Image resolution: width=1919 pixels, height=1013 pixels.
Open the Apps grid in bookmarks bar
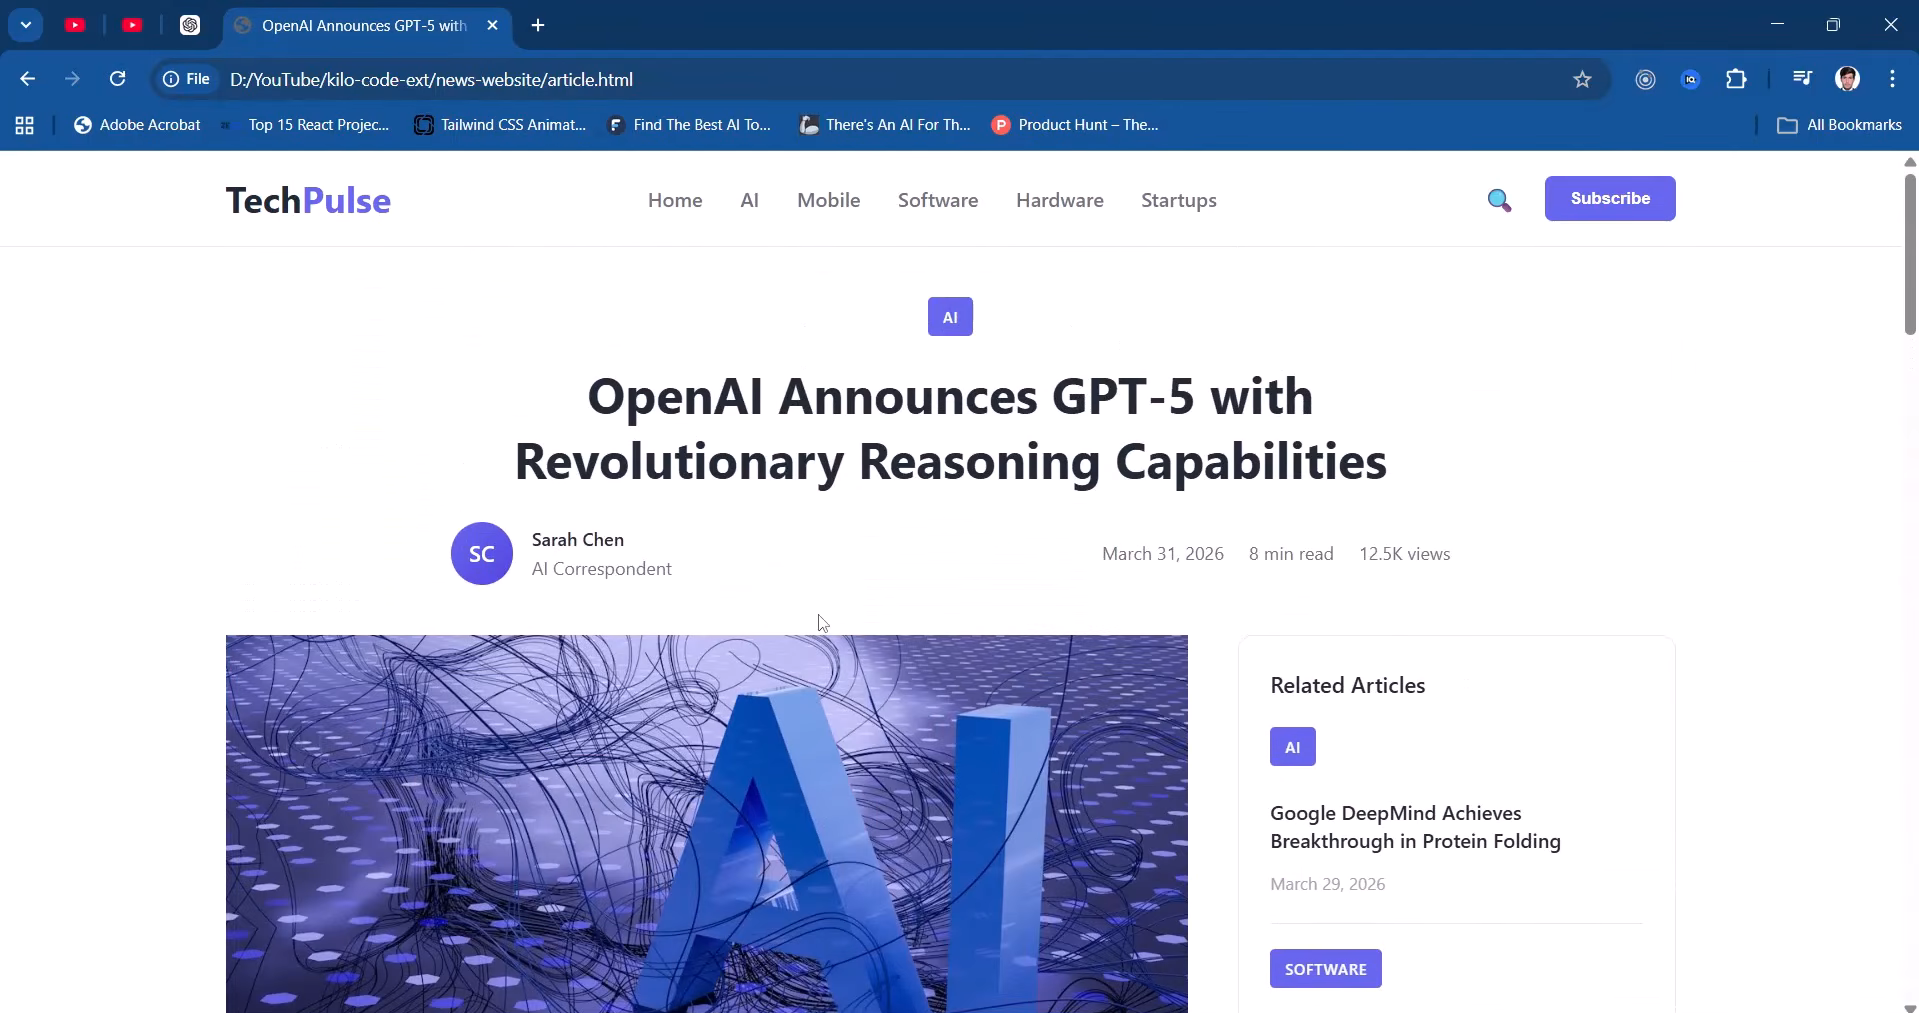coord(25,125)
